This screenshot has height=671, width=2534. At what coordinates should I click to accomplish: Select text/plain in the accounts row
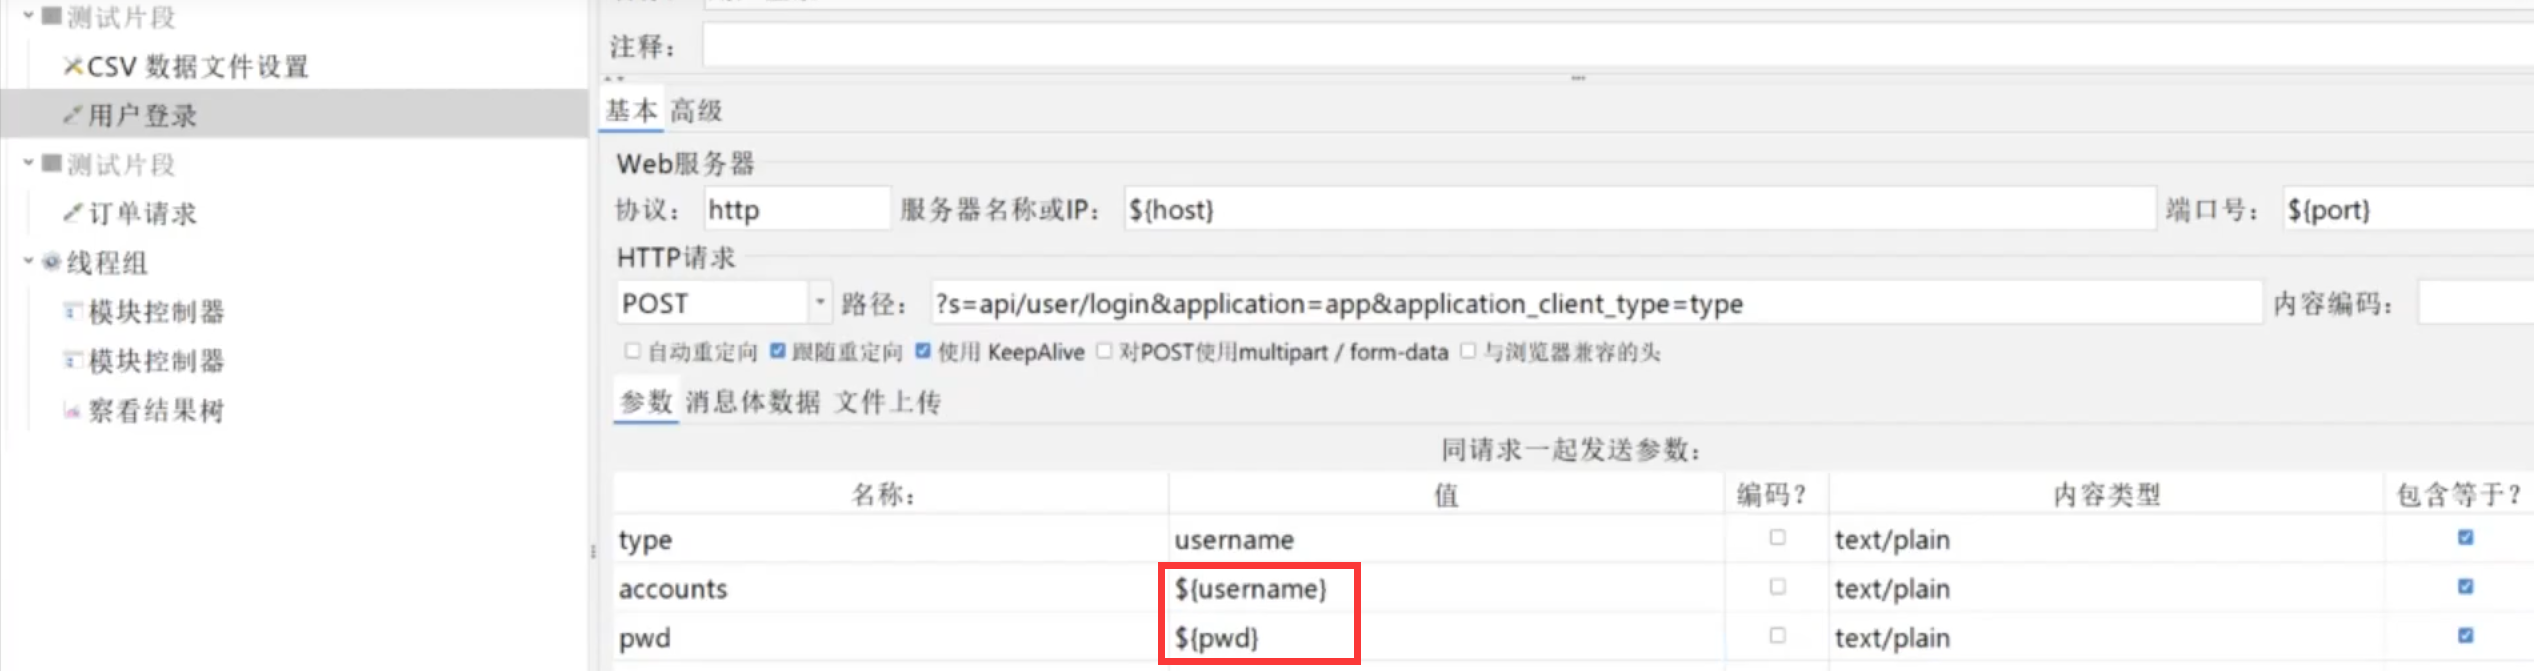click(x=2106, y=588)
